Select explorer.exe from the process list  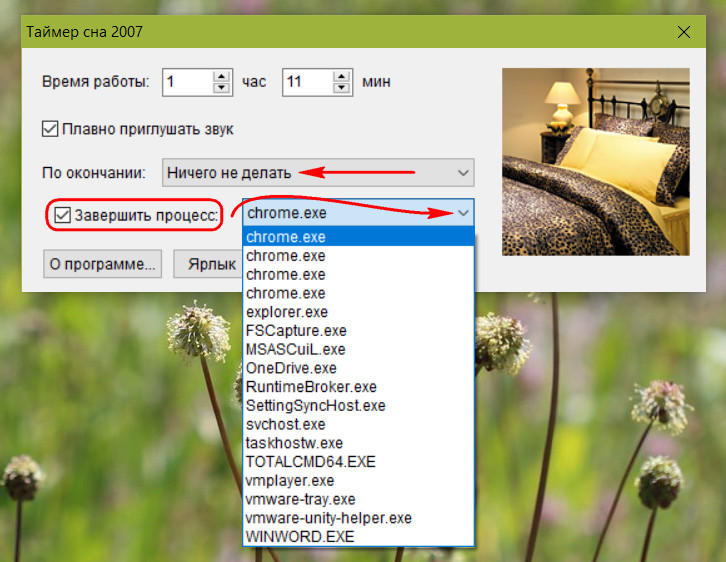coord(358,312)
